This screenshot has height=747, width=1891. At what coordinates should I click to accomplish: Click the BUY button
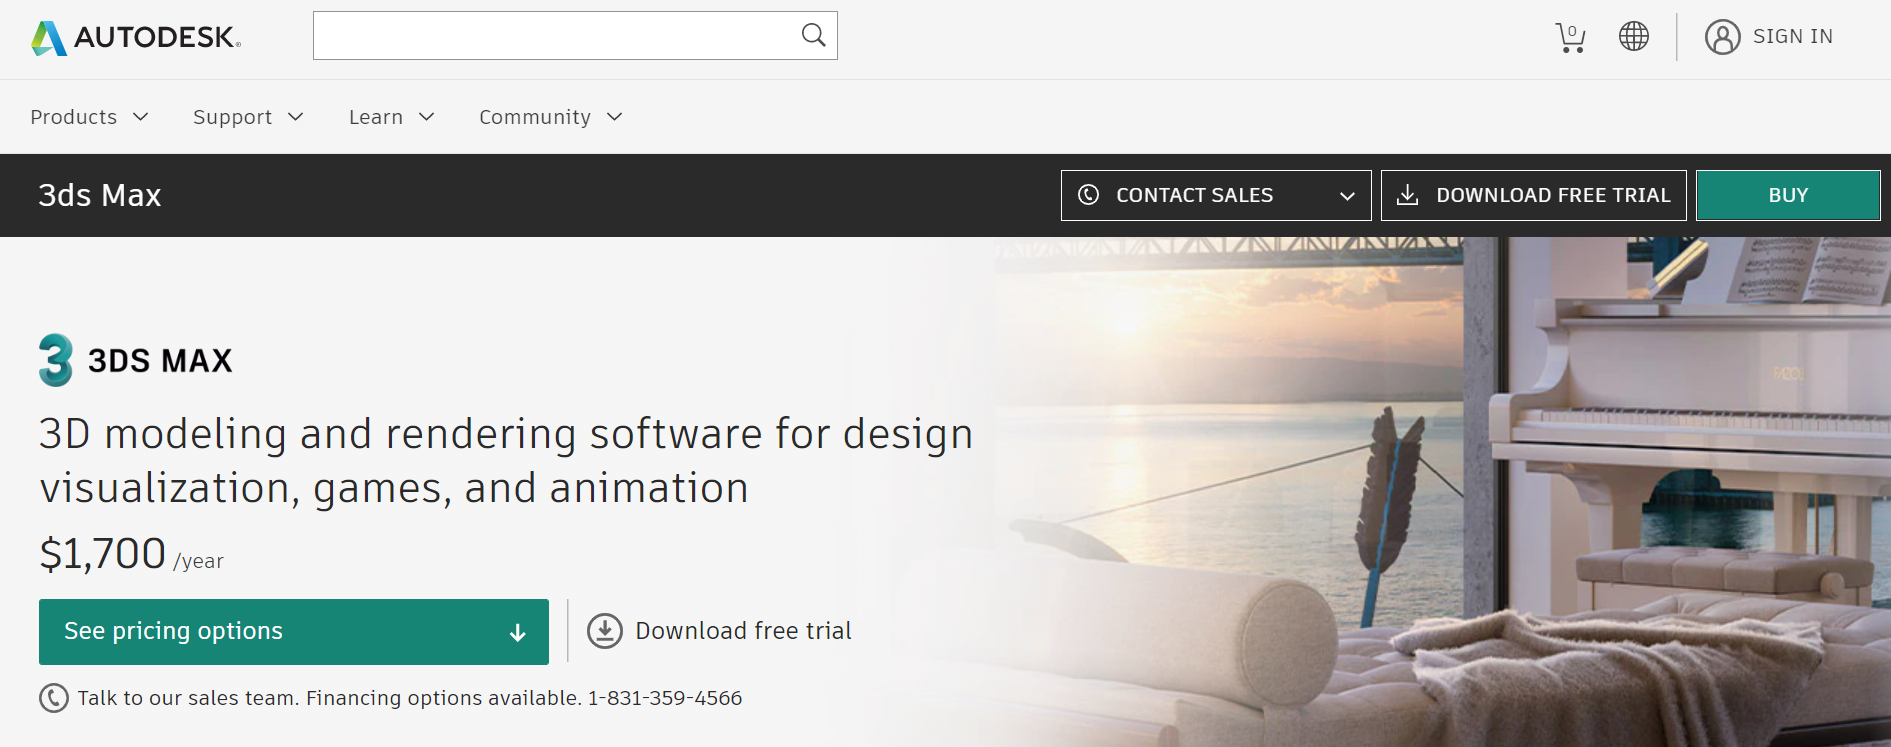(x=1788, y=195)
